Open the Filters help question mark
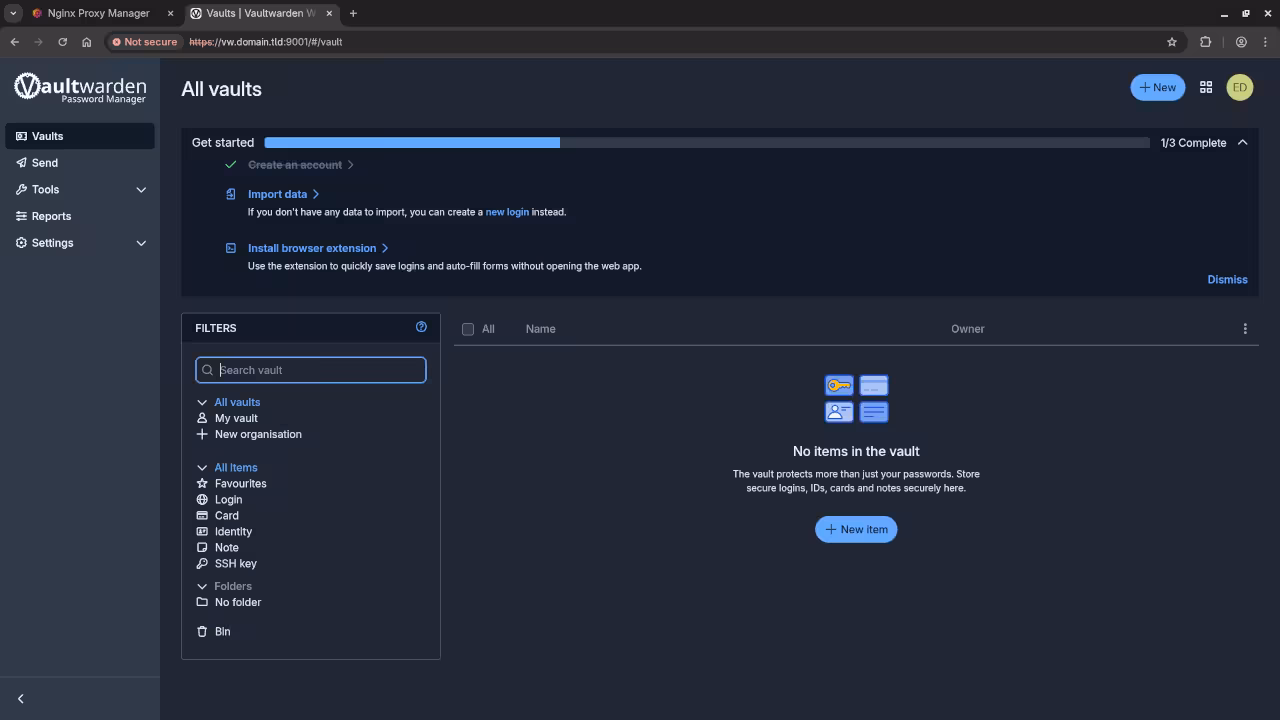The width and height of the screenshot is (1280, 720). click(421, 326)
